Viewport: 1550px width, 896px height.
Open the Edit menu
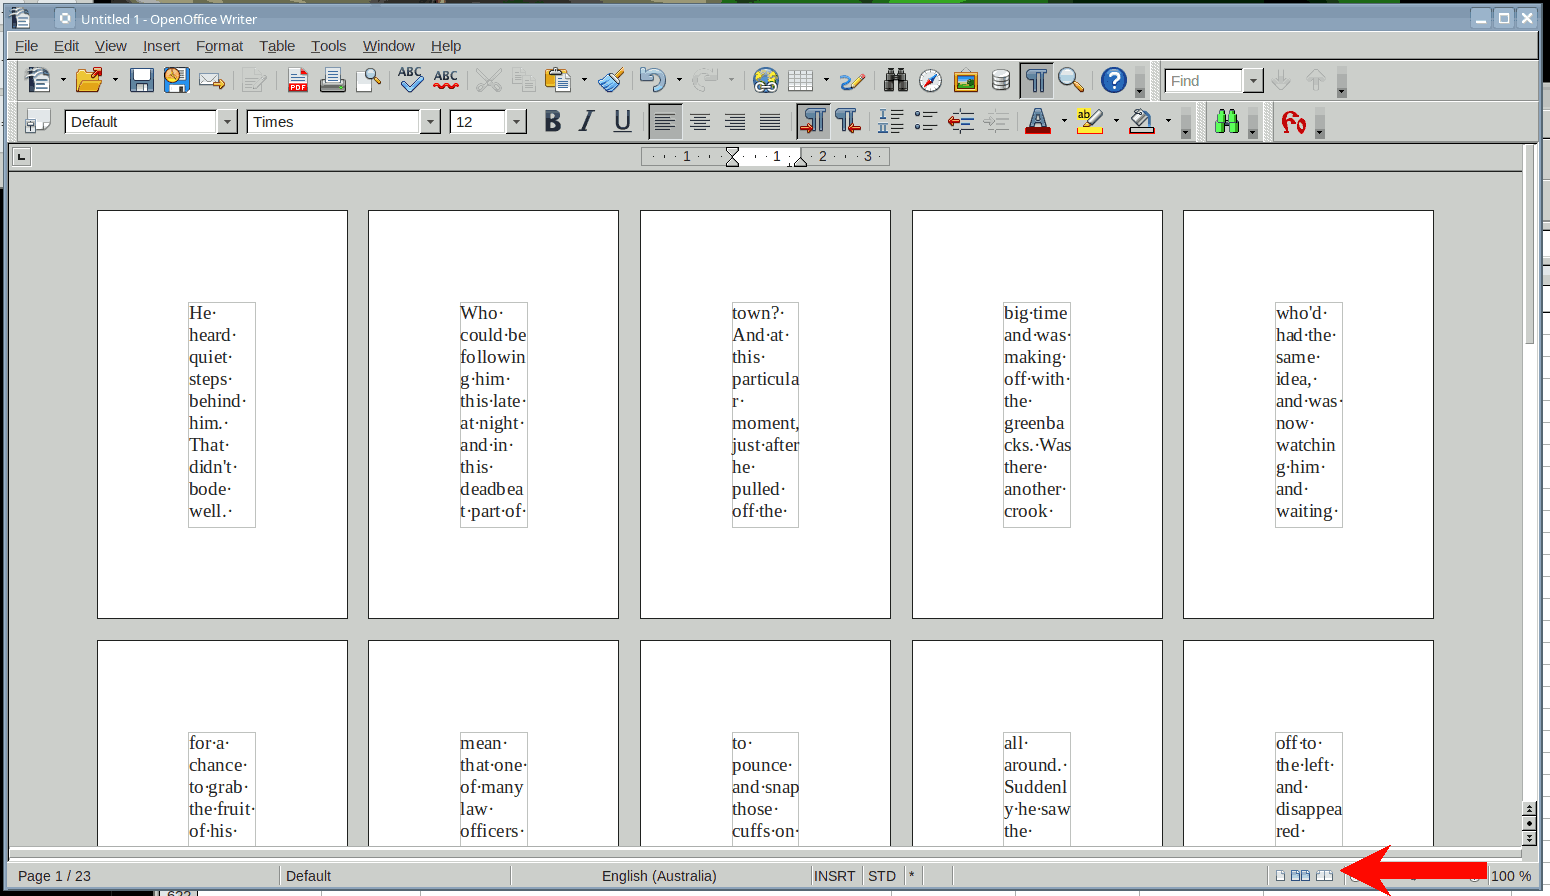pyautogui.click(x=67, y=46)
